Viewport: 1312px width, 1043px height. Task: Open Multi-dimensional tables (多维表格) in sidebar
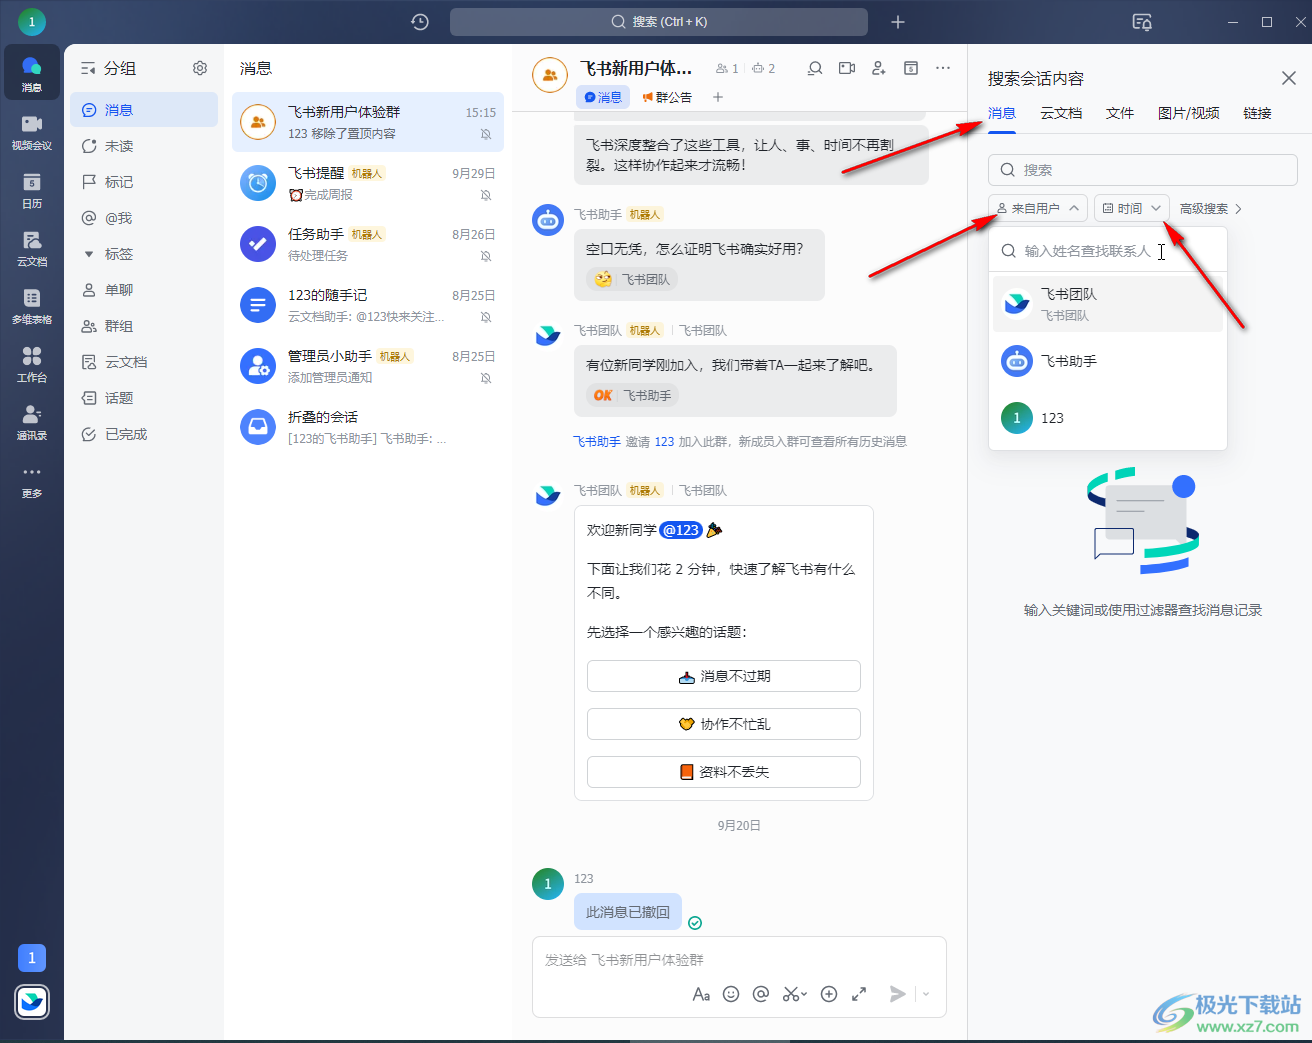(32, 305)
